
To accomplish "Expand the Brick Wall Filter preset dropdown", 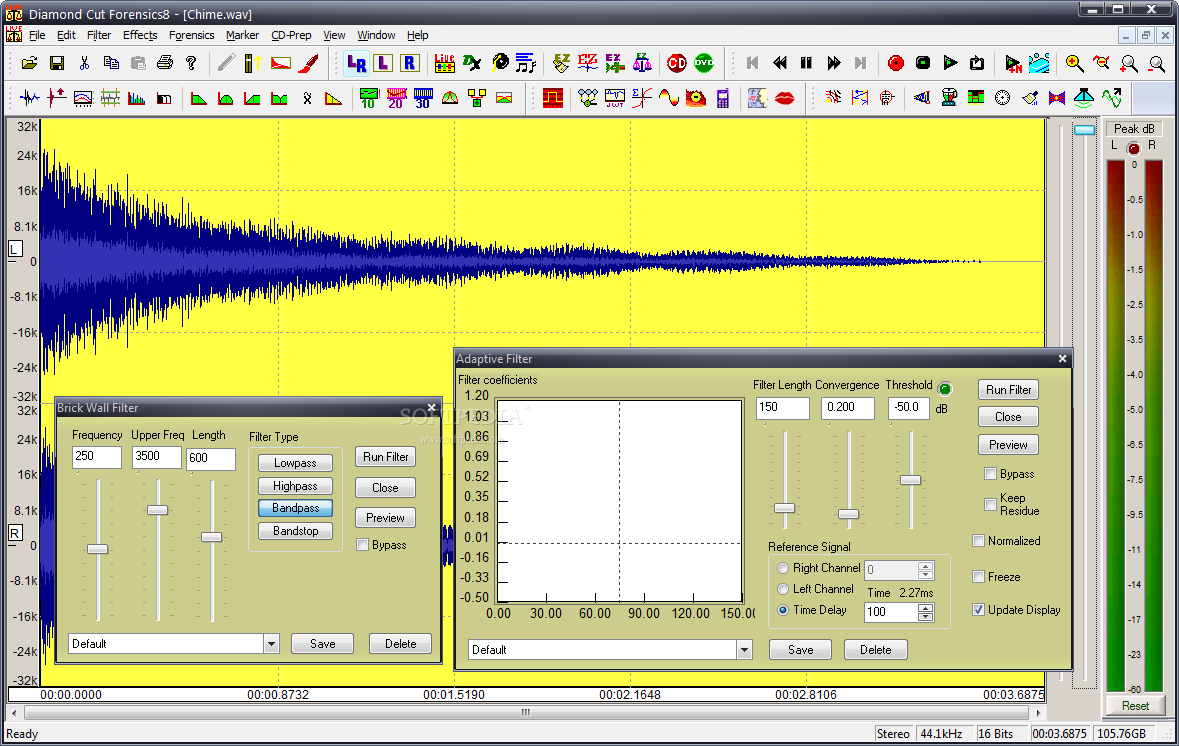I will click(x=271, y=644).
